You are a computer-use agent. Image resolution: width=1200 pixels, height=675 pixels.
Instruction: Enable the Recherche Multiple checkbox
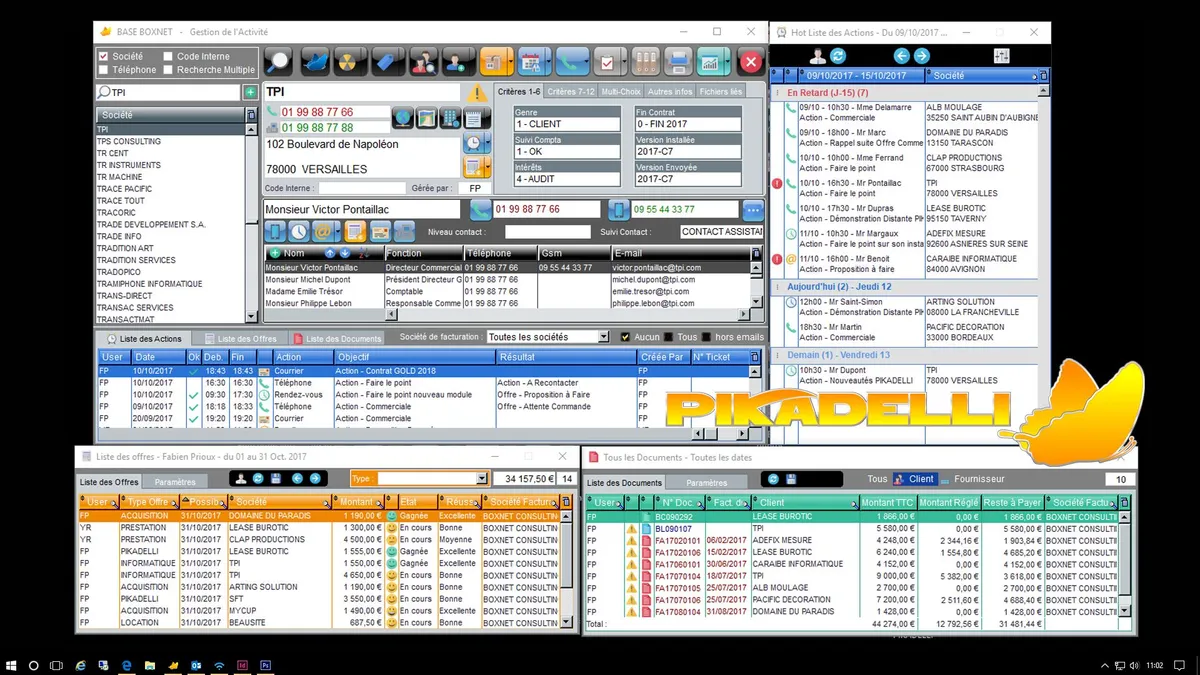(x=168, y=70)
